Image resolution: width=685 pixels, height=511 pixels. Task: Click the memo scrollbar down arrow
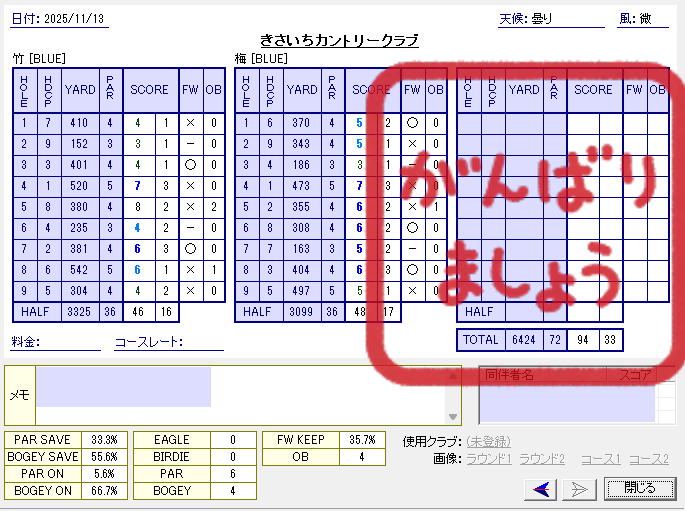453,417
